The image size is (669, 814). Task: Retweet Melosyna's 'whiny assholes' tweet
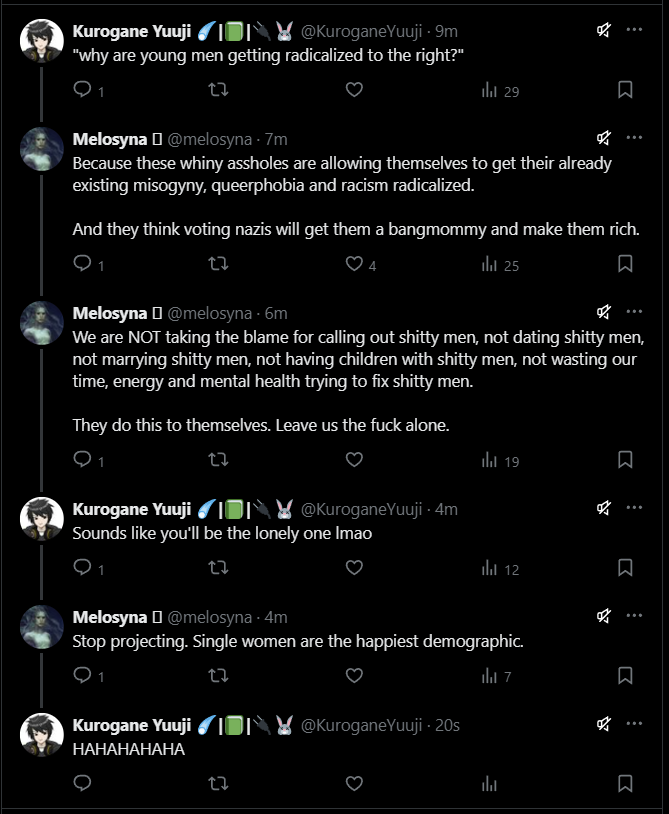coord(217,264)
